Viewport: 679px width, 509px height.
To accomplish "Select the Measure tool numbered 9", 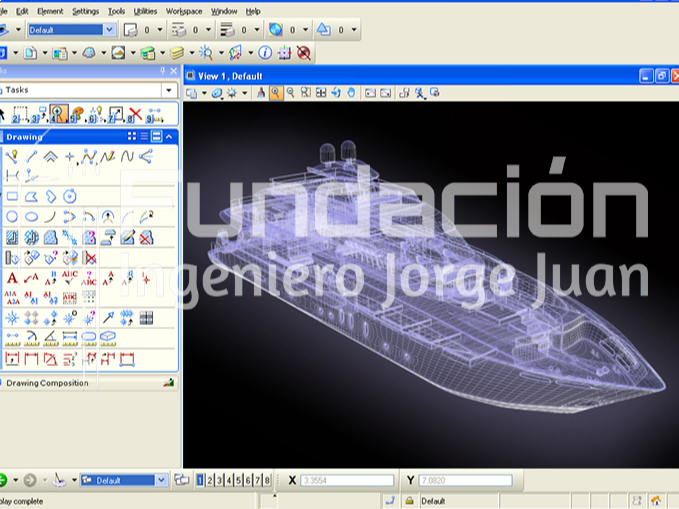I will pyautogui.click(x=155, y=115).
